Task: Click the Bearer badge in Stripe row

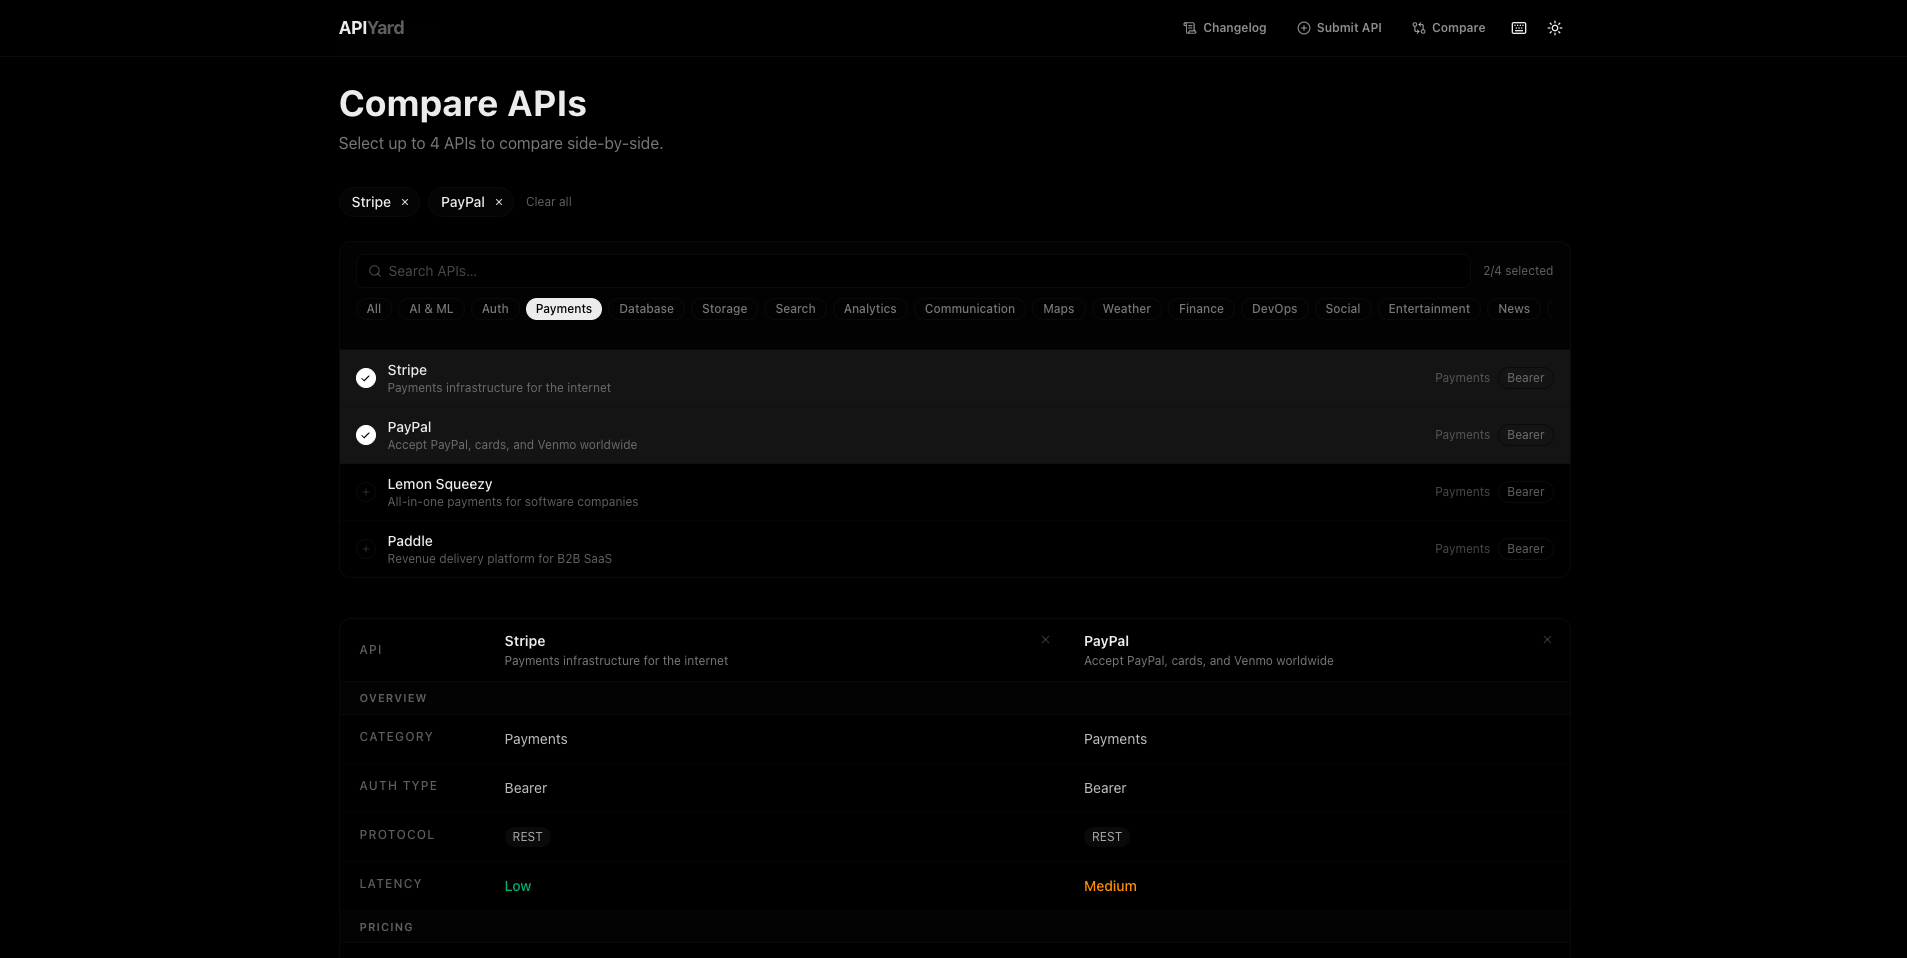Action: point(1525,378)
